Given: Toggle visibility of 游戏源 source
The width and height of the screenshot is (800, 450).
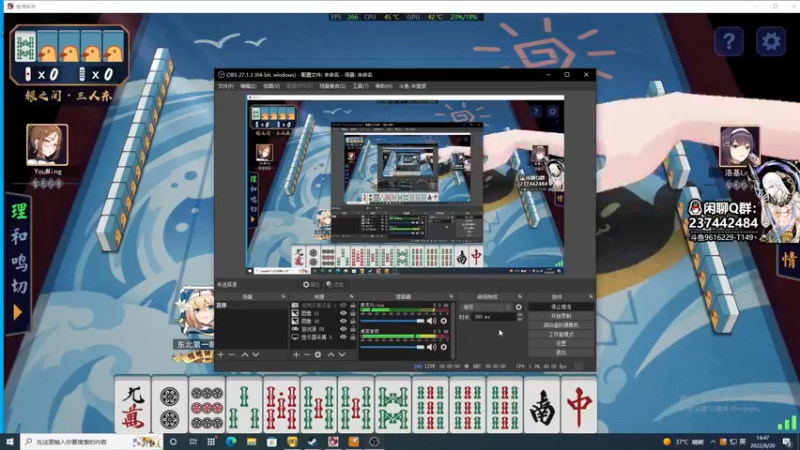Looking at the screenshot, I should (x=343, y=329).
